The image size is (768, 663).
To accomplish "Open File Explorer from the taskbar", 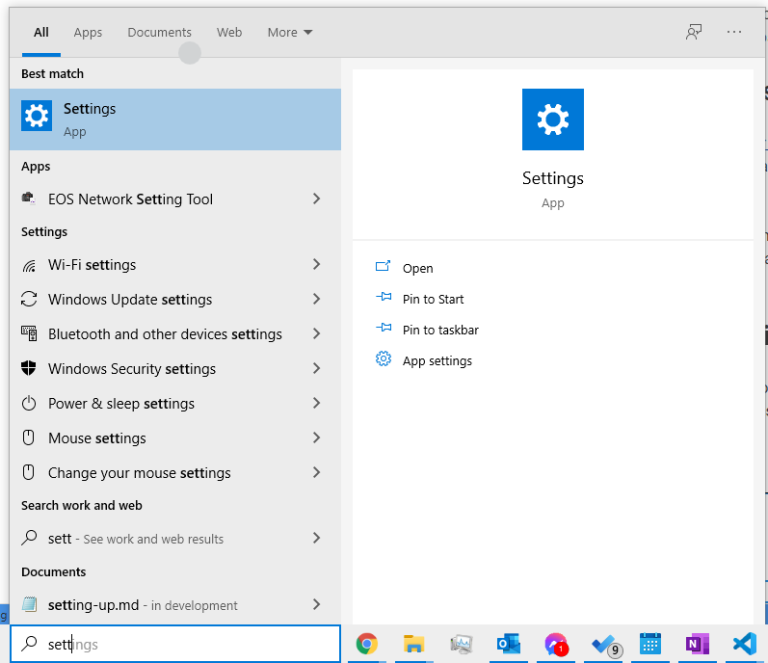I will tap(413, 643).
